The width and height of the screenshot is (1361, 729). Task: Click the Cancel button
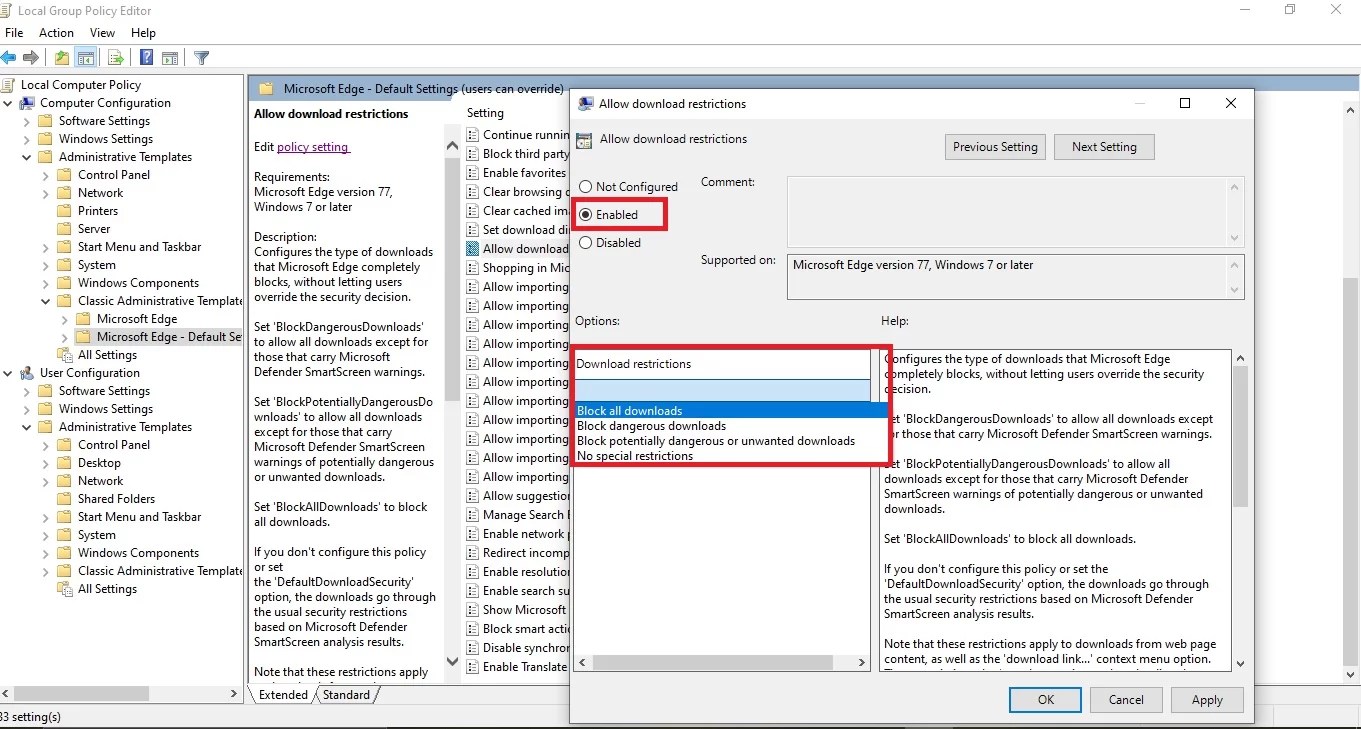[1126, 700]
